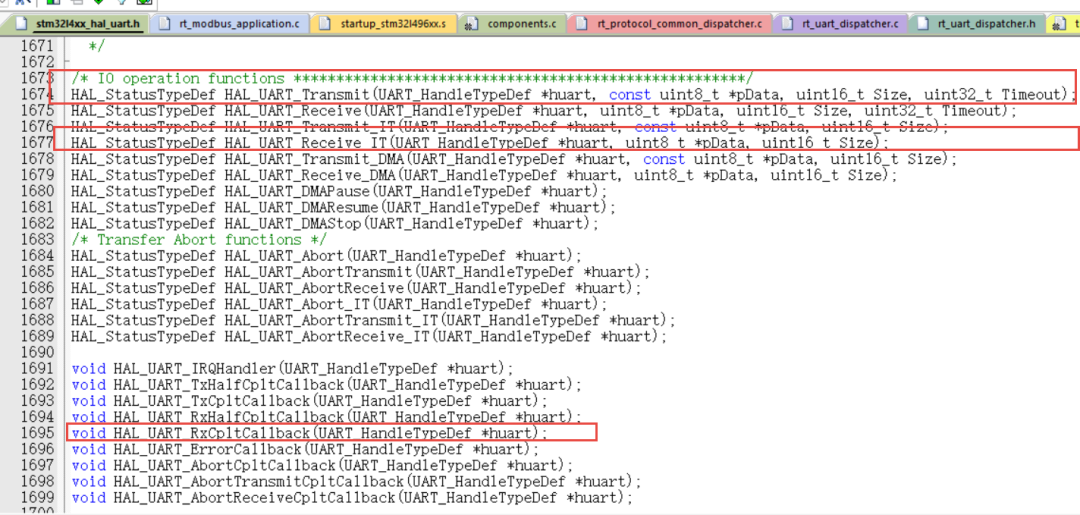
Task: Select the rt_protocol_common_dispatcher.c tab
Action: 672,24
